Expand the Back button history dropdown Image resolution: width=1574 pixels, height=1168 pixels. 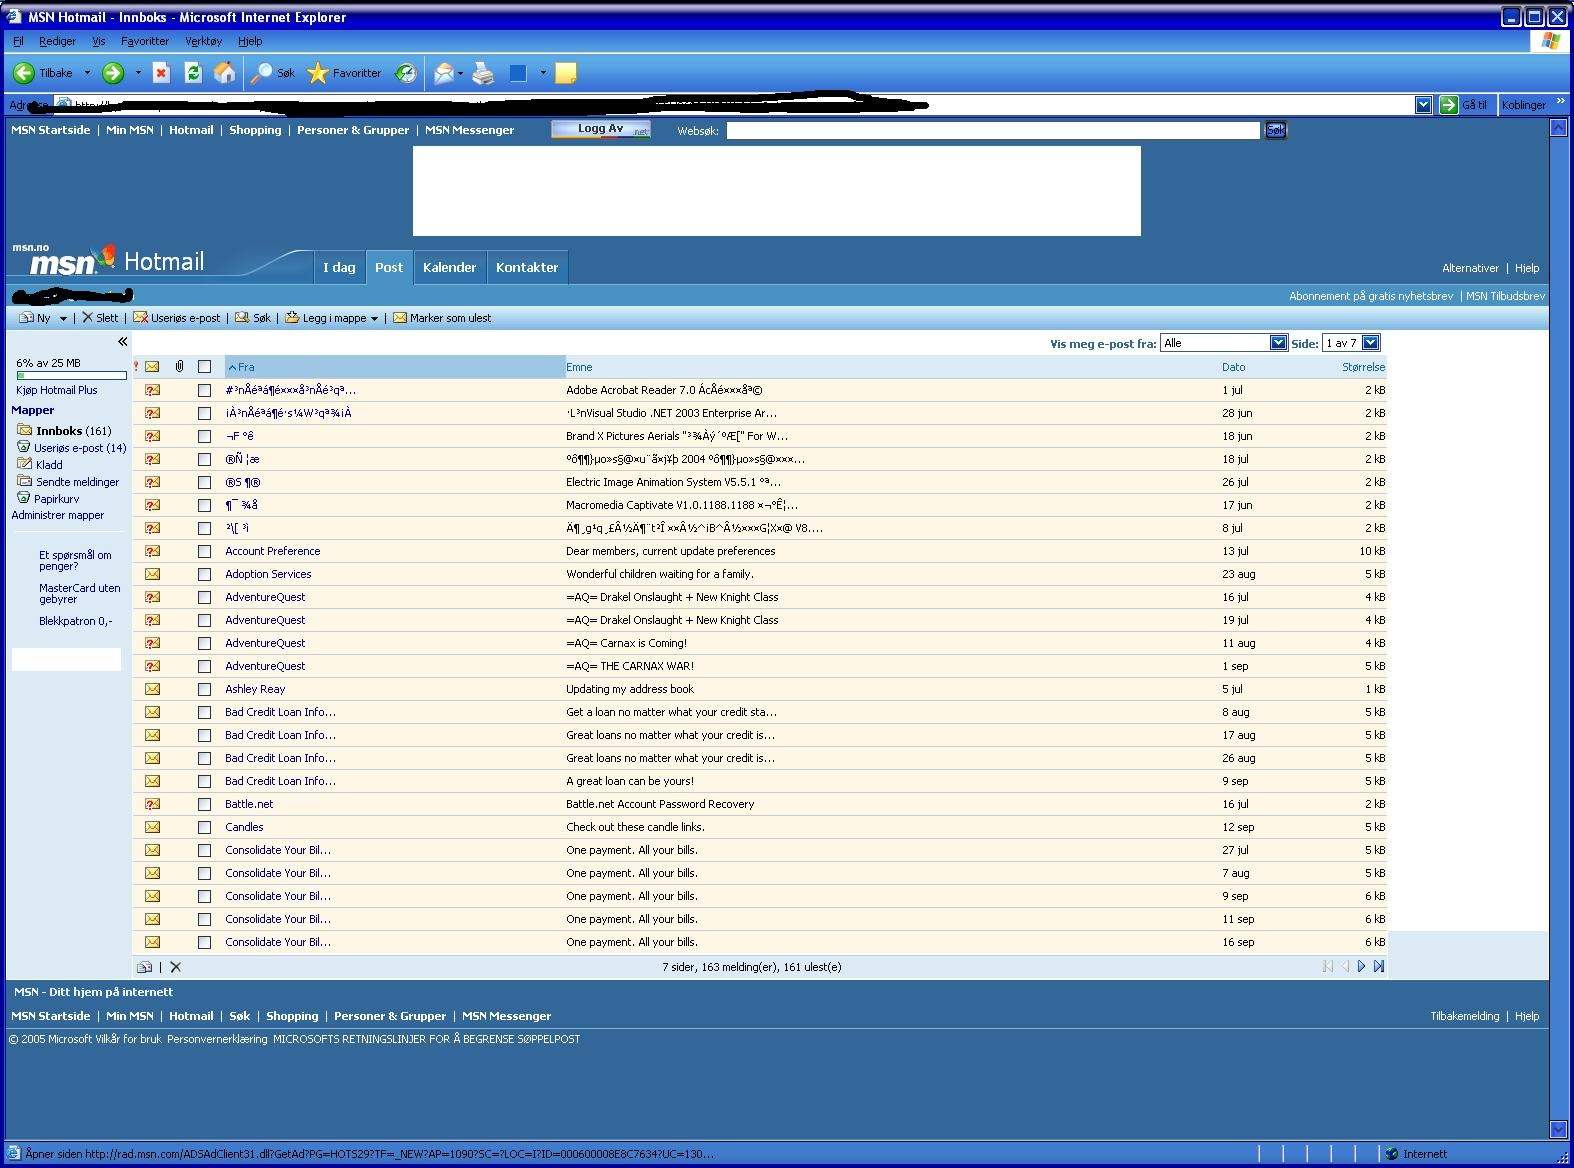87,73
